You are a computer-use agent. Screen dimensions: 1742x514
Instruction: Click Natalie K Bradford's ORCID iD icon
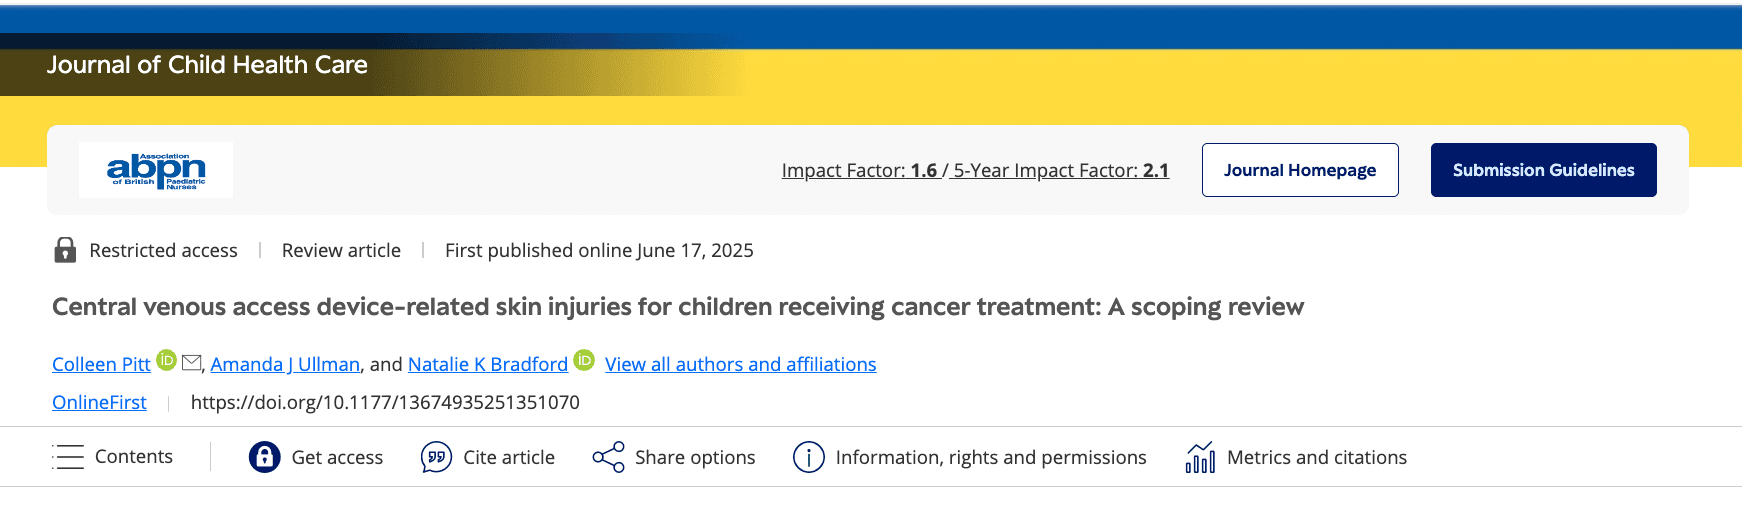click(x=584, y=360)
